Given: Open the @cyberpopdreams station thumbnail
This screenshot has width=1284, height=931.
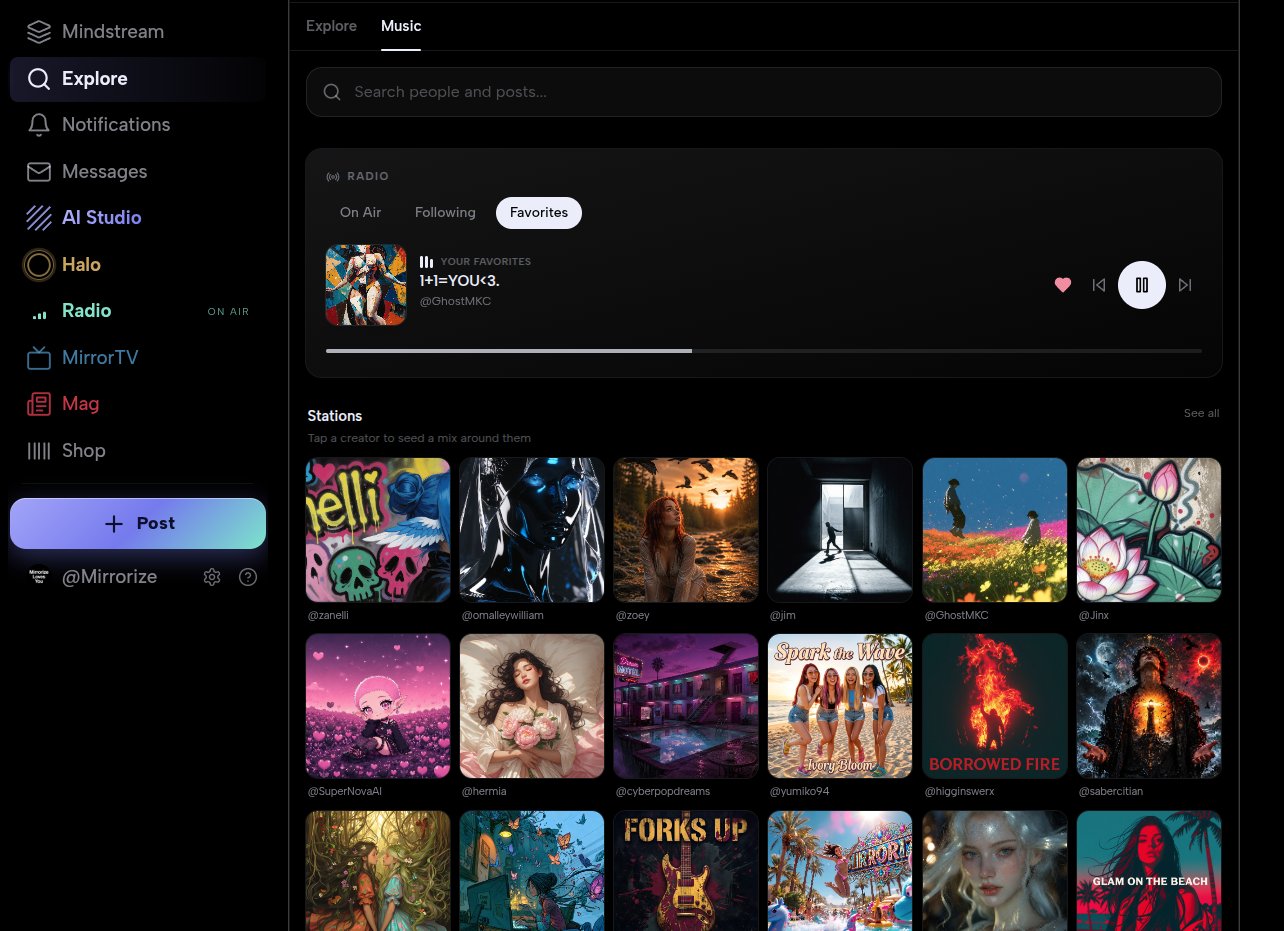Looking at the screenshot, I should [x=686, y=706].
